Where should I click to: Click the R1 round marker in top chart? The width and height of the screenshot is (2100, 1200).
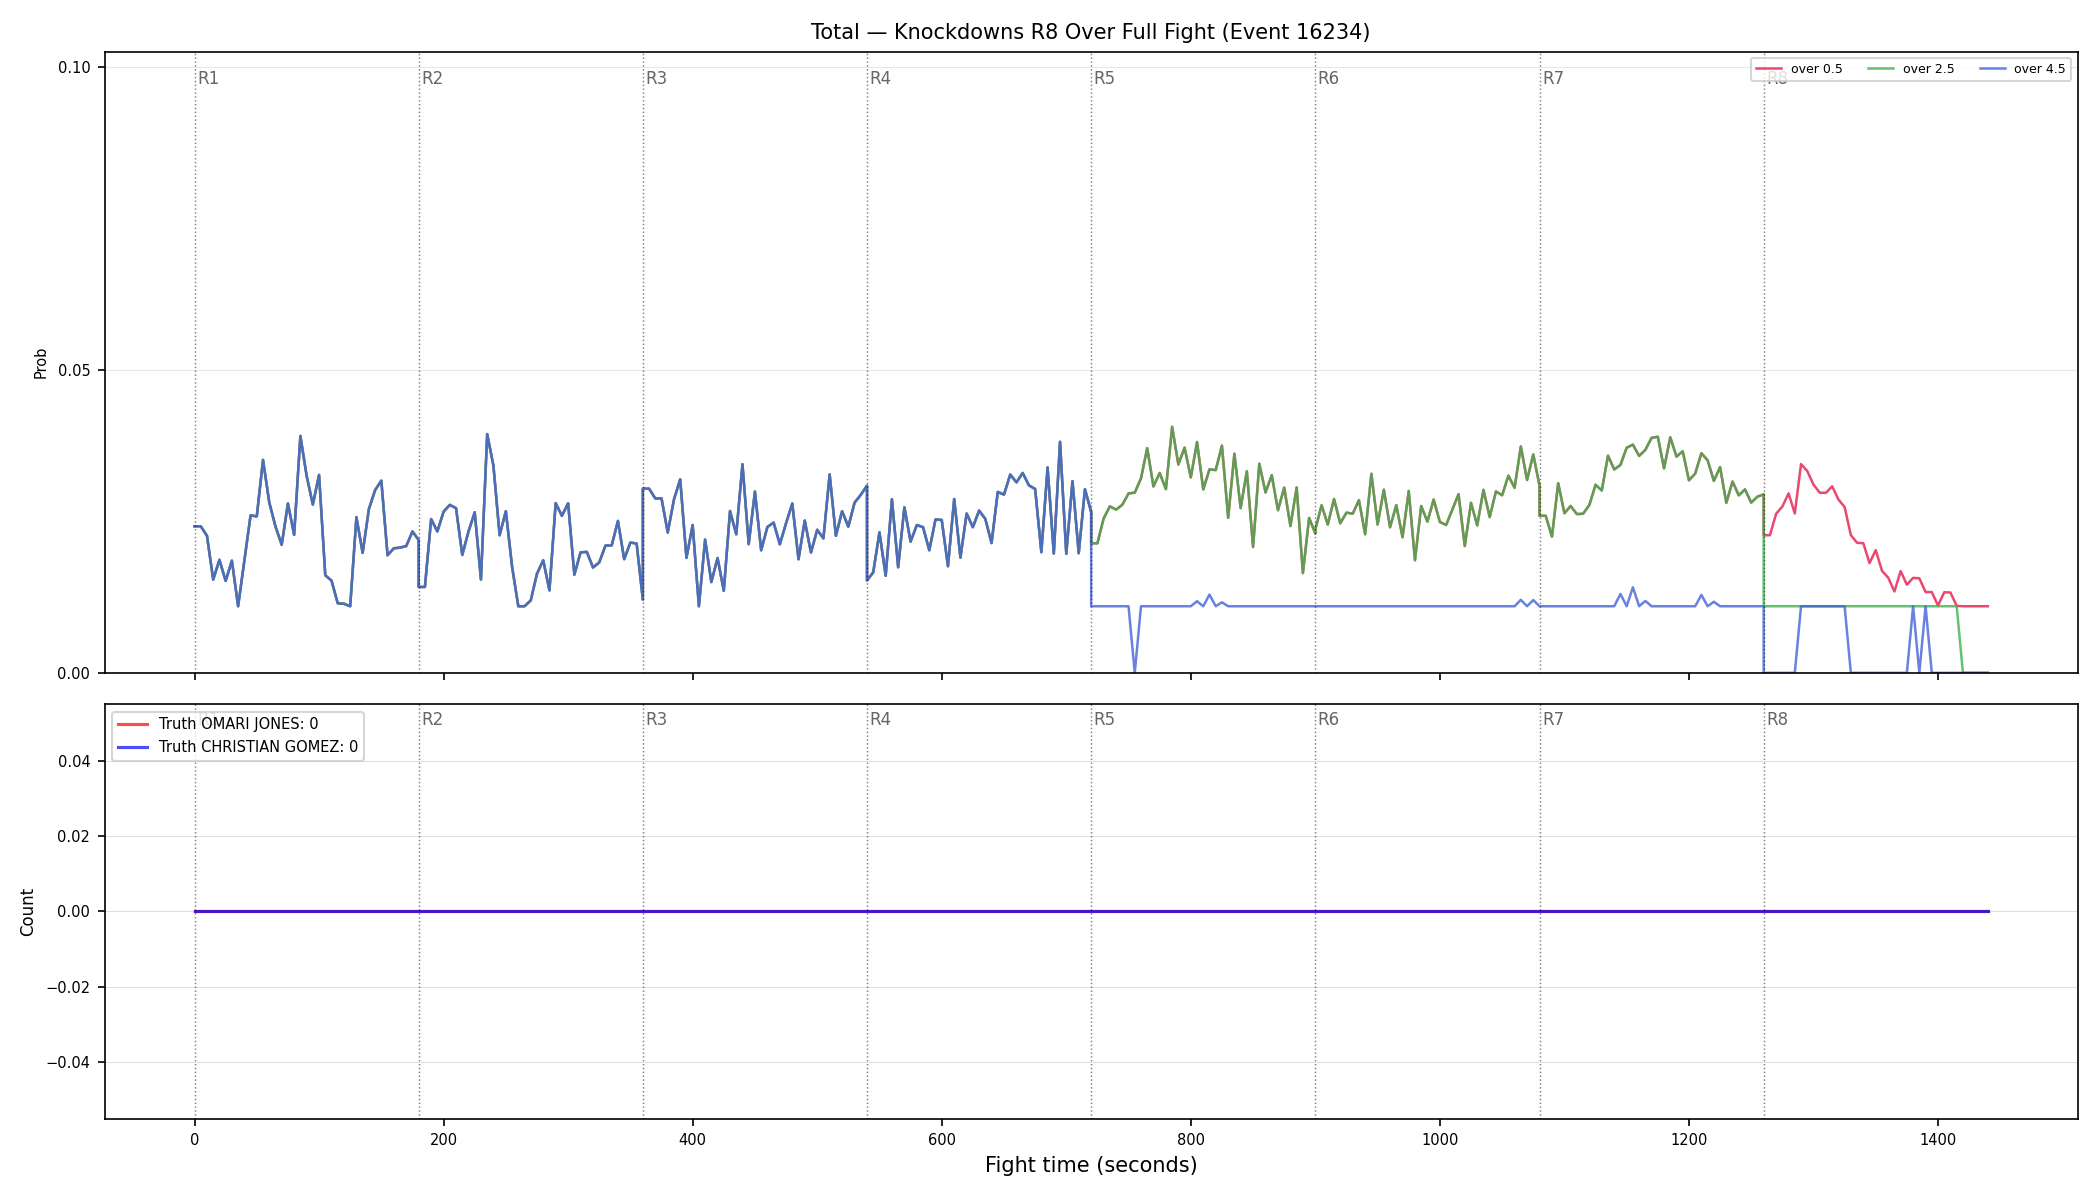208,78
